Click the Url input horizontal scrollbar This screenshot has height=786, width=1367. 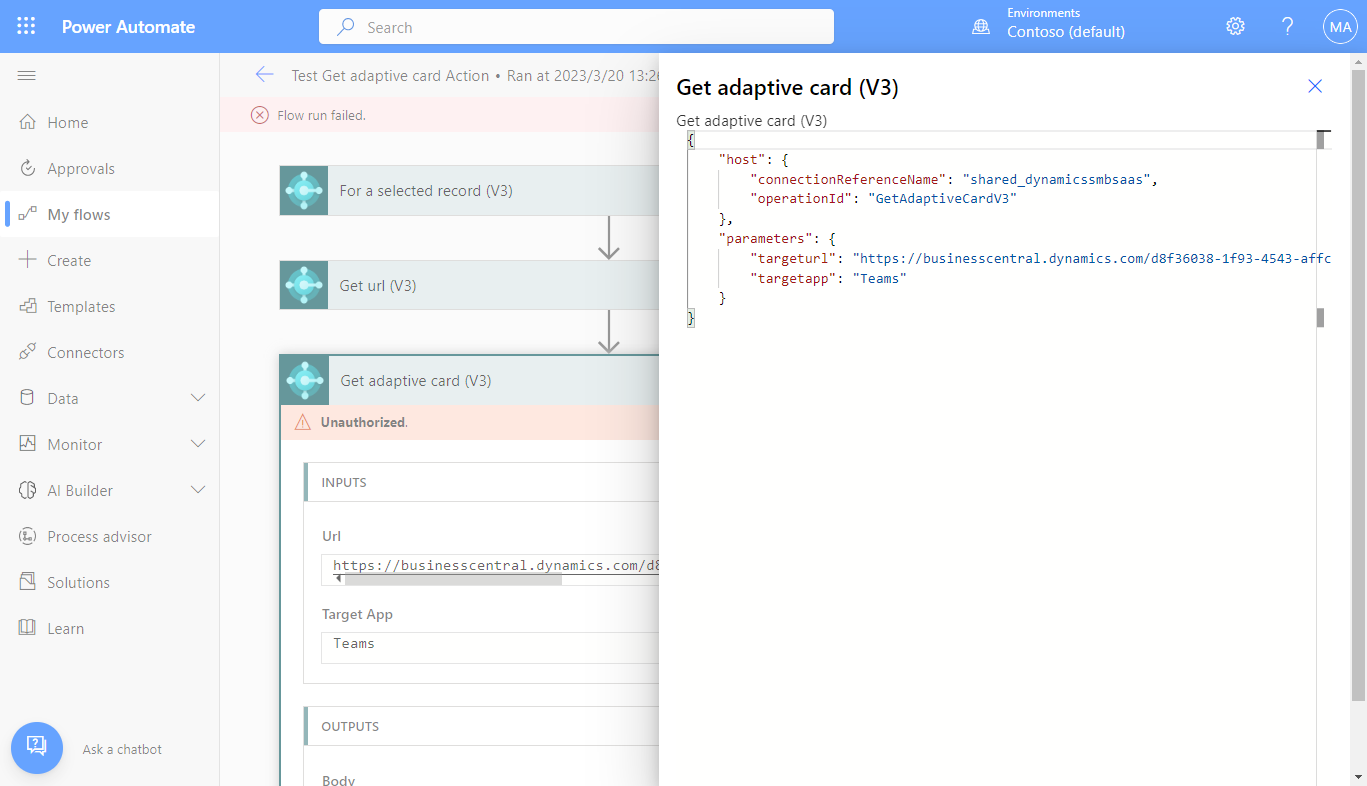click(x=452, y=579)
